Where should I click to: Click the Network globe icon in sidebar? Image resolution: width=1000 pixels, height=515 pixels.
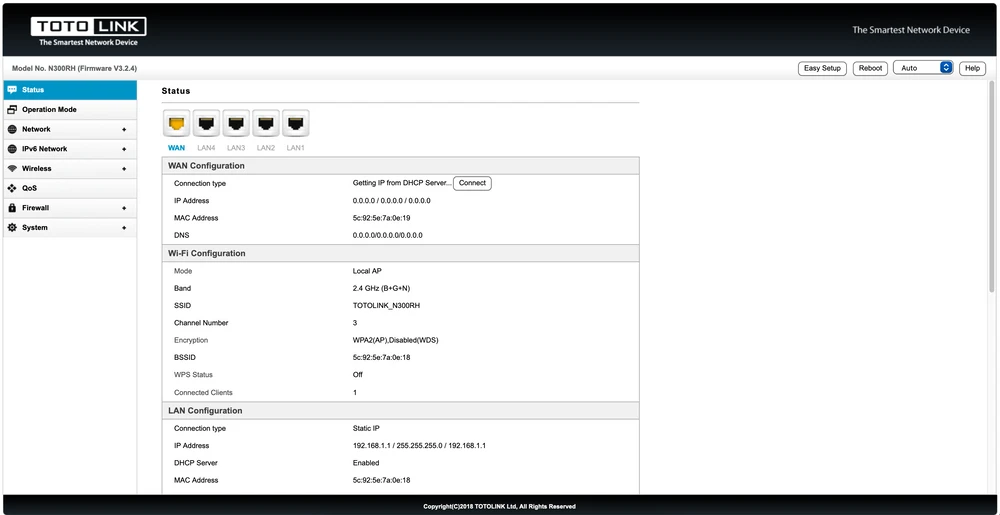click(x=11, y=129)
